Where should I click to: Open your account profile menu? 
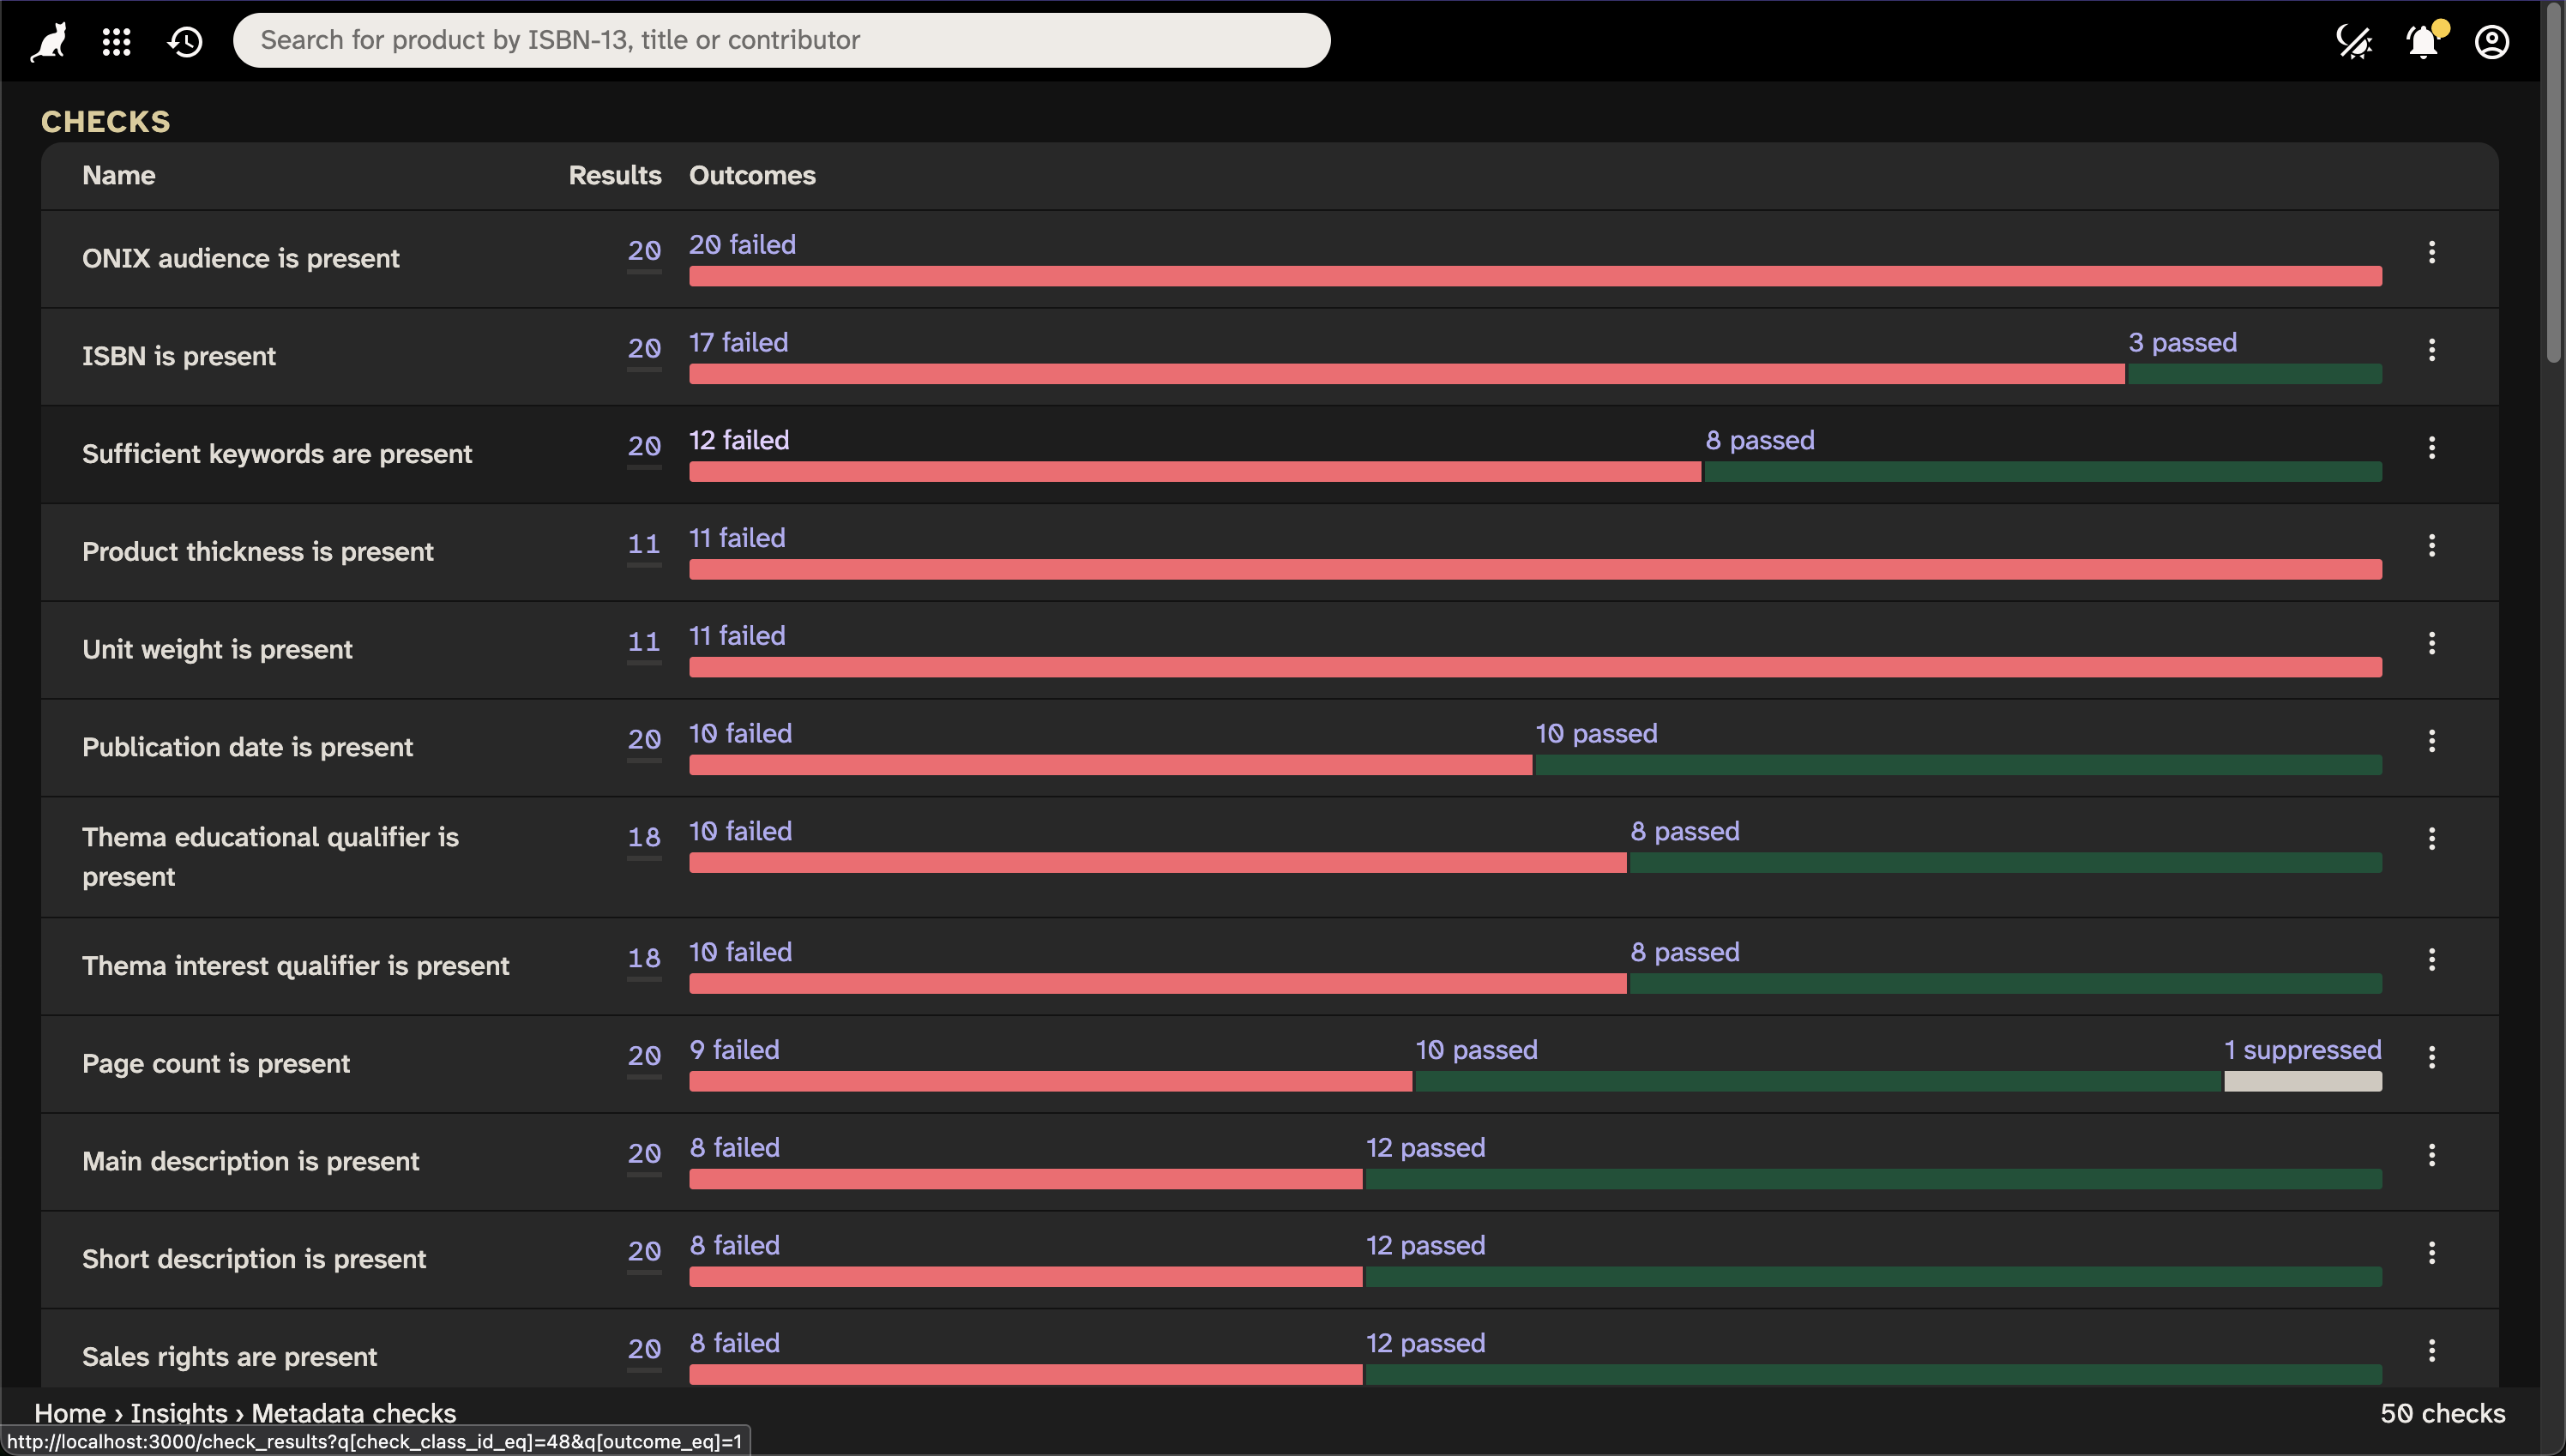tap(2492, 41)
